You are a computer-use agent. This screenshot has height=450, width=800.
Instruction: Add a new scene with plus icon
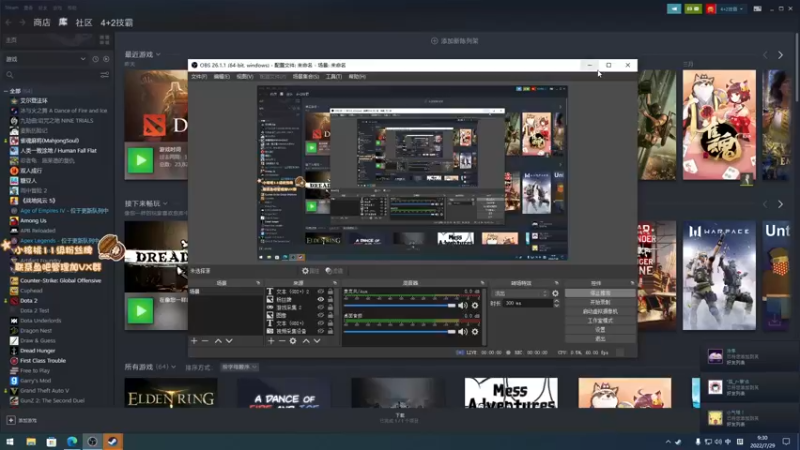[194, 341]
